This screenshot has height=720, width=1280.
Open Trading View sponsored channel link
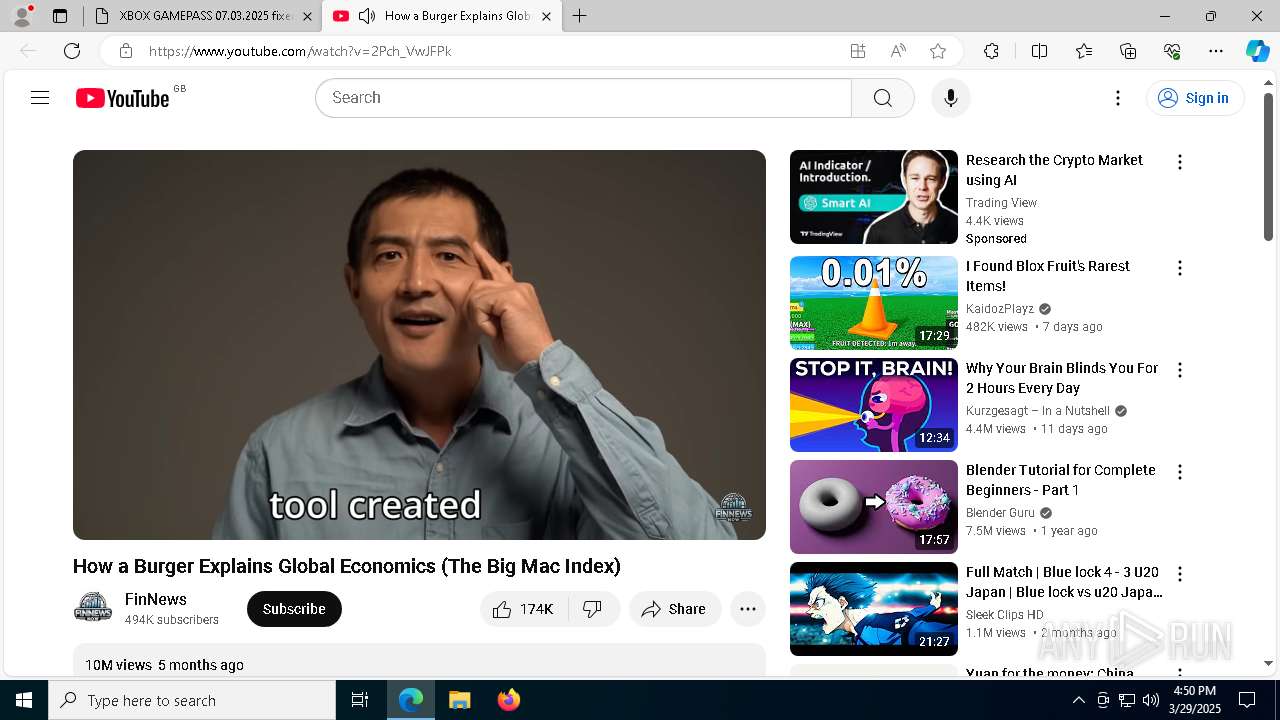[x=1001, y=202]
